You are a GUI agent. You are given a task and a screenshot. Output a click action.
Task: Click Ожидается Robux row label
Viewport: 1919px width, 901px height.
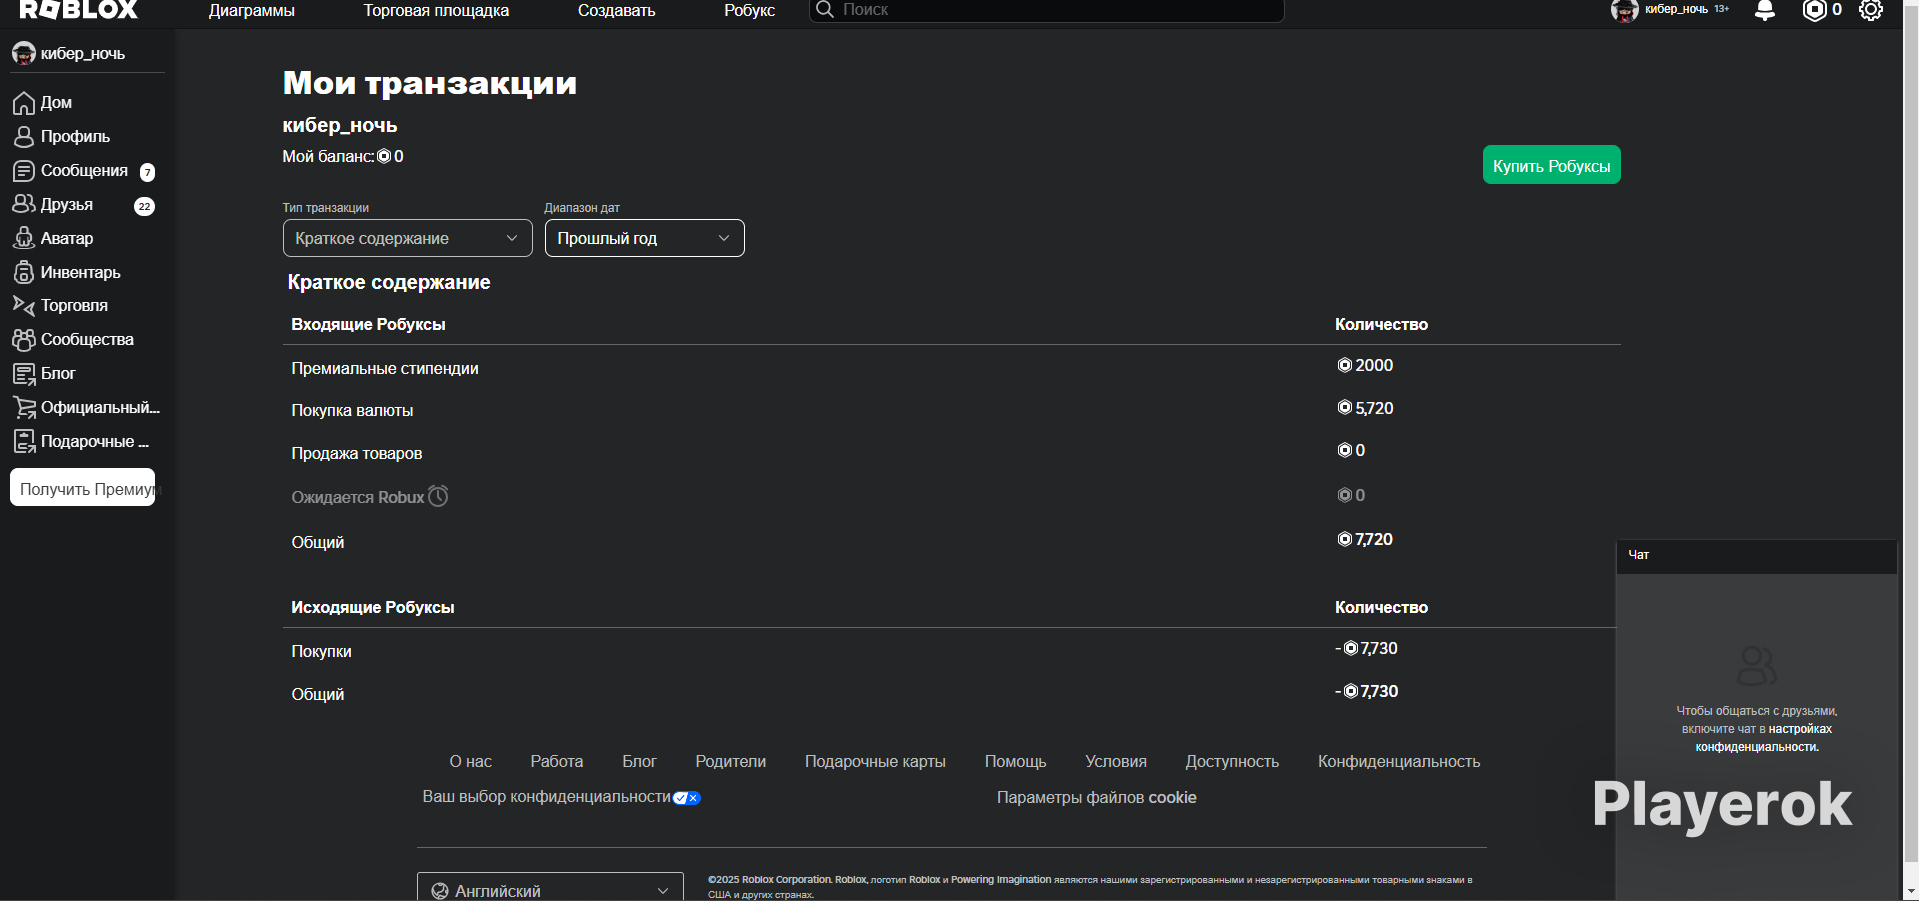coord(358,497)
